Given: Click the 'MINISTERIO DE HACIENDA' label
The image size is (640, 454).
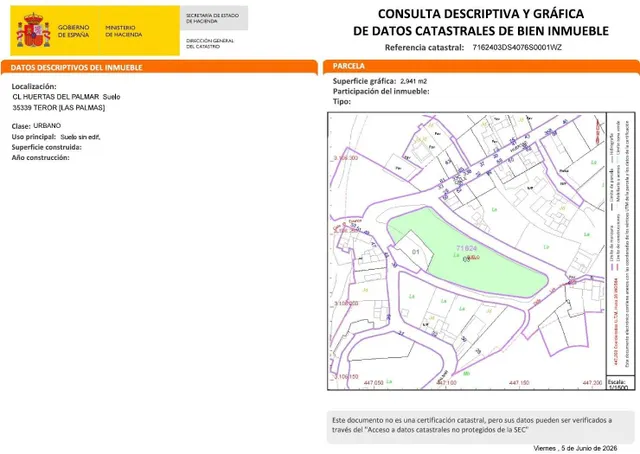Looking at the screenshot, I should (124, 31).
